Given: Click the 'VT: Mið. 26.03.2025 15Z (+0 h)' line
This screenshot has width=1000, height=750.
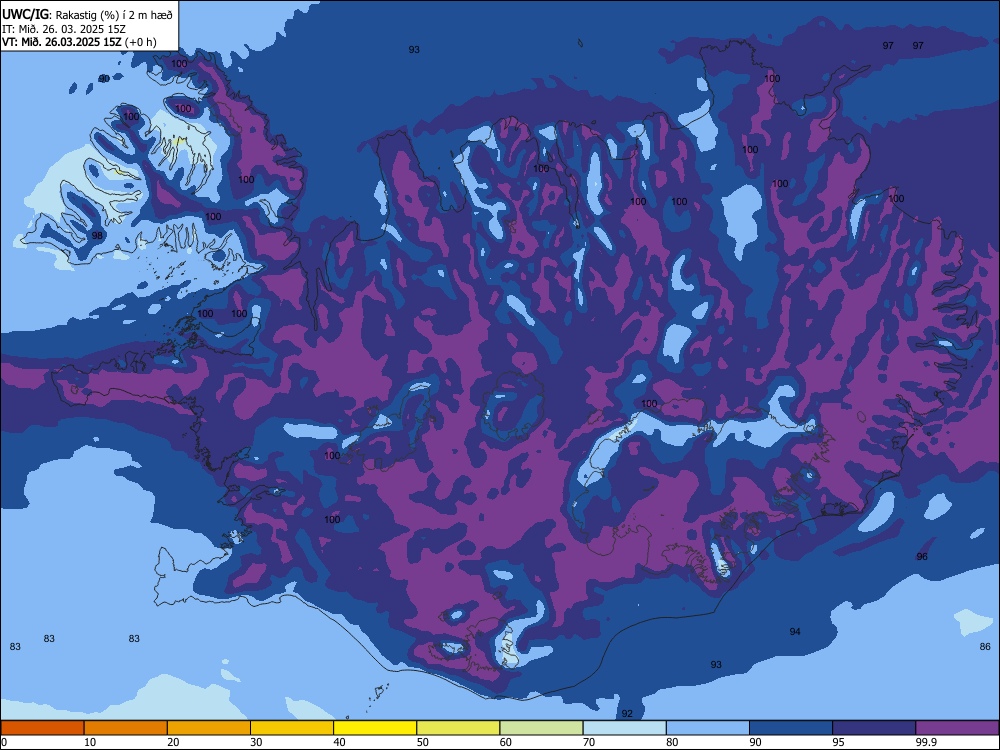Looking at the screenshot, I should coord(79,42).
